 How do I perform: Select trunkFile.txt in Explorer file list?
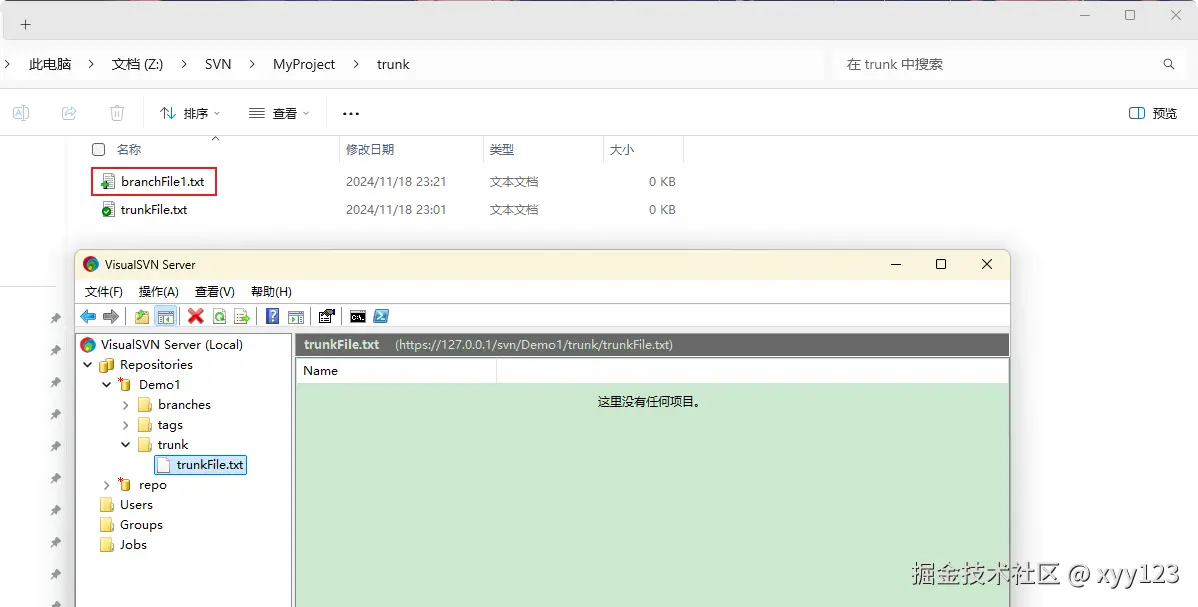(x=154, y=209)
